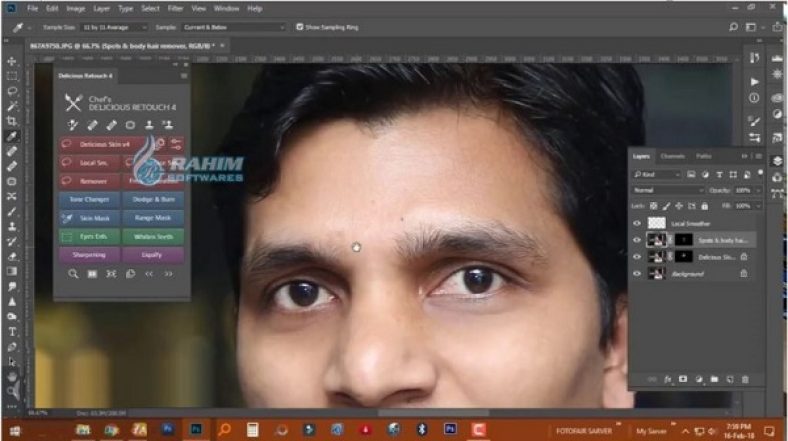Viewport: 788px width, 441px height.
Task: Click the delete layer trash icon
Action: (x=745, y=379)
